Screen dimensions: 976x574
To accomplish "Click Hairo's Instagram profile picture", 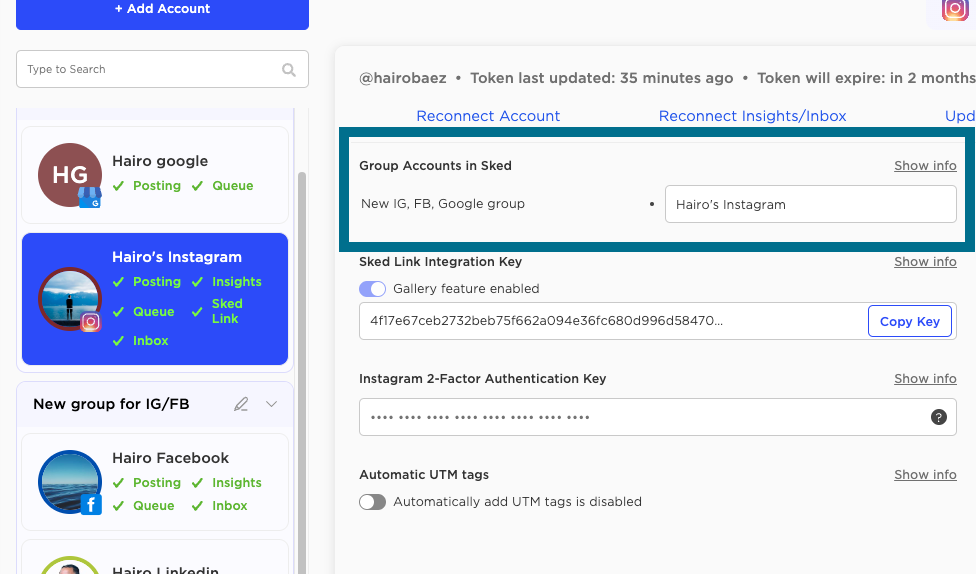I will pyautogui.click(x=70, y=299).
